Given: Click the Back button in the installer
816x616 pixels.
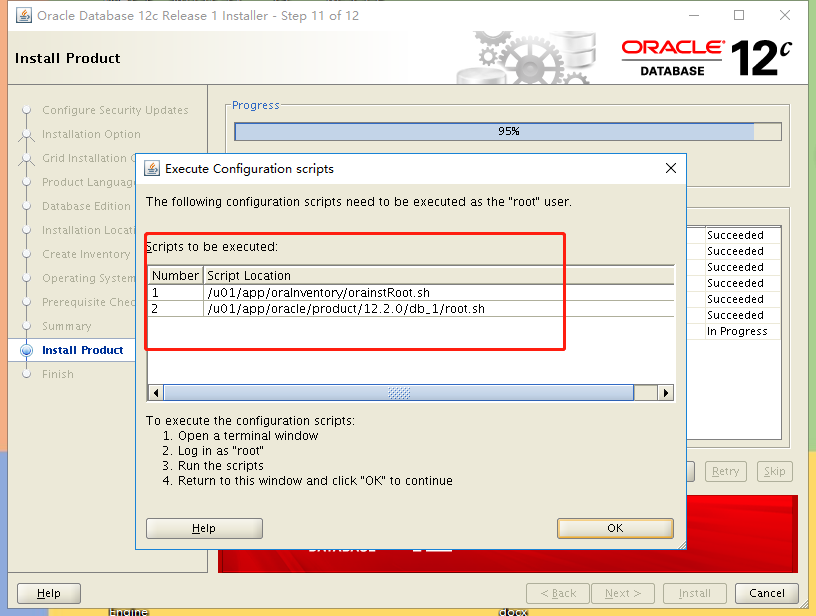Looking at the screenshot, I should coord(558,593).
